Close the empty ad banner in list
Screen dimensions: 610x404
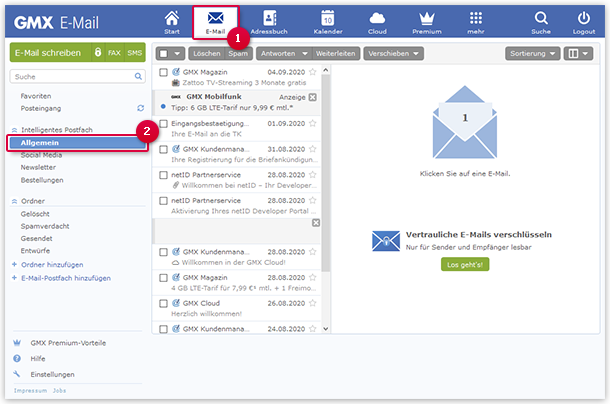(x=316, y=223)
